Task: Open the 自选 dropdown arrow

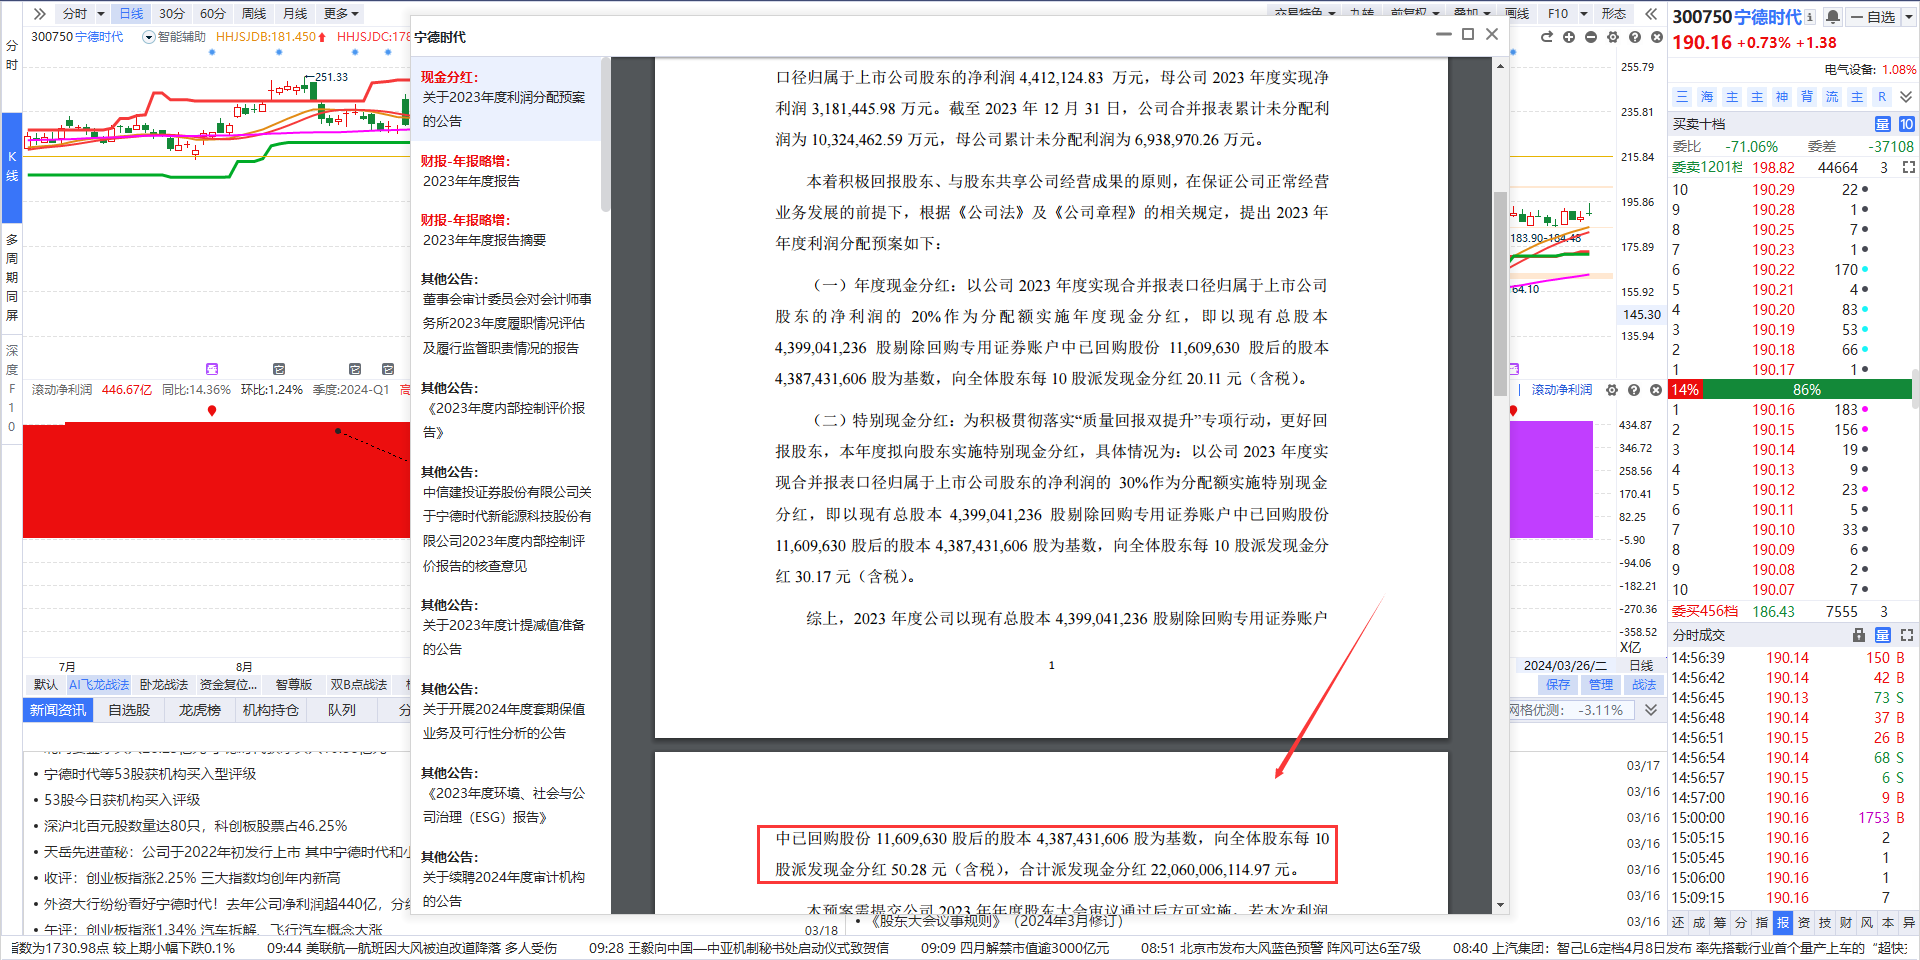Action: (1908, 17)
